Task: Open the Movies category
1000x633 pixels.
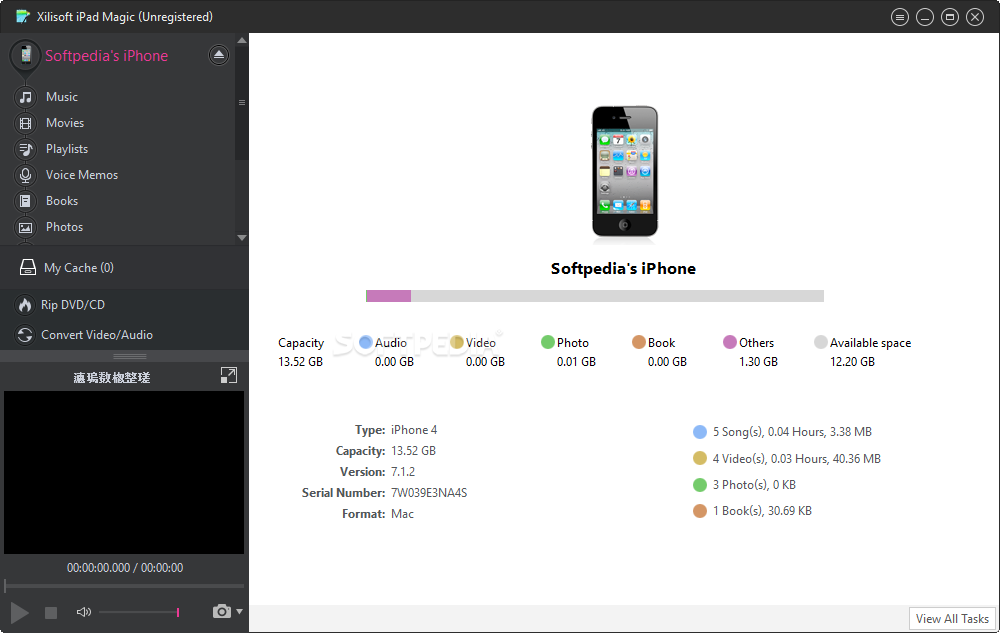Action: (65, 123)
